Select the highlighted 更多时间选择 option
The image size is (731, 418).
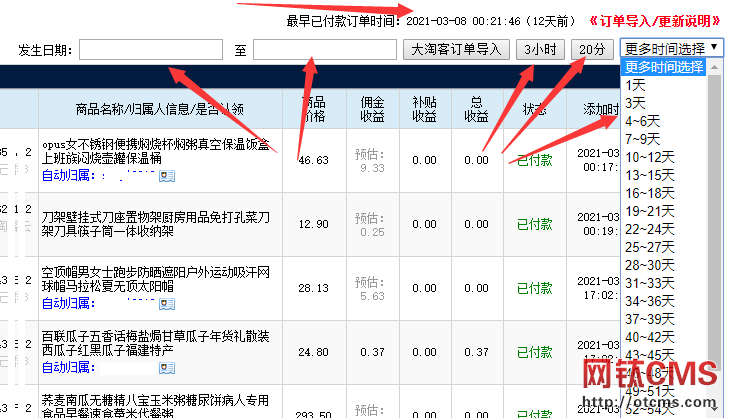click(664, 67)
